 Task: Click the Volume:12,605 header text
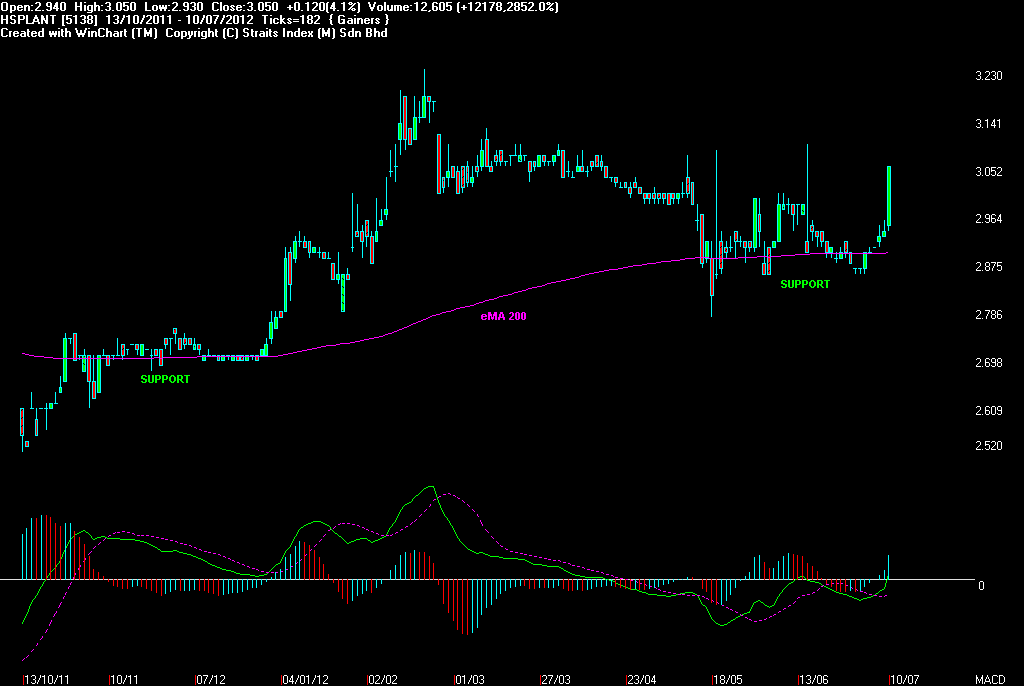(x=410, y=7)
